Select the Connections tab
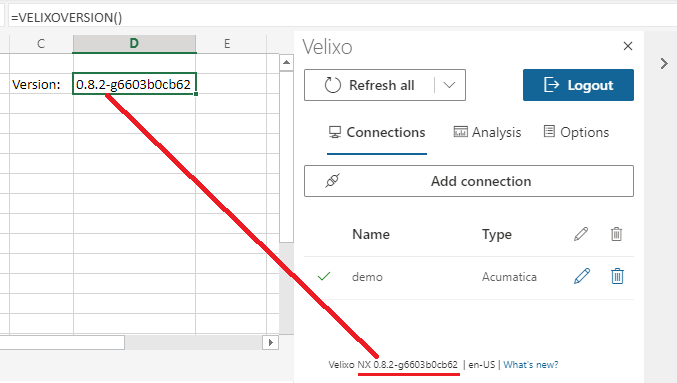 (377, 132)
